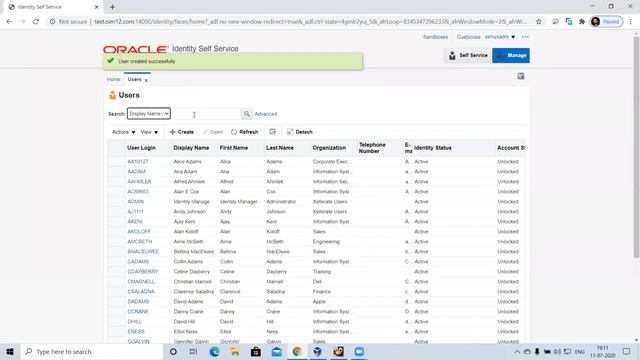
Task: Click the Oracle logo
Action: pos(136,49)
